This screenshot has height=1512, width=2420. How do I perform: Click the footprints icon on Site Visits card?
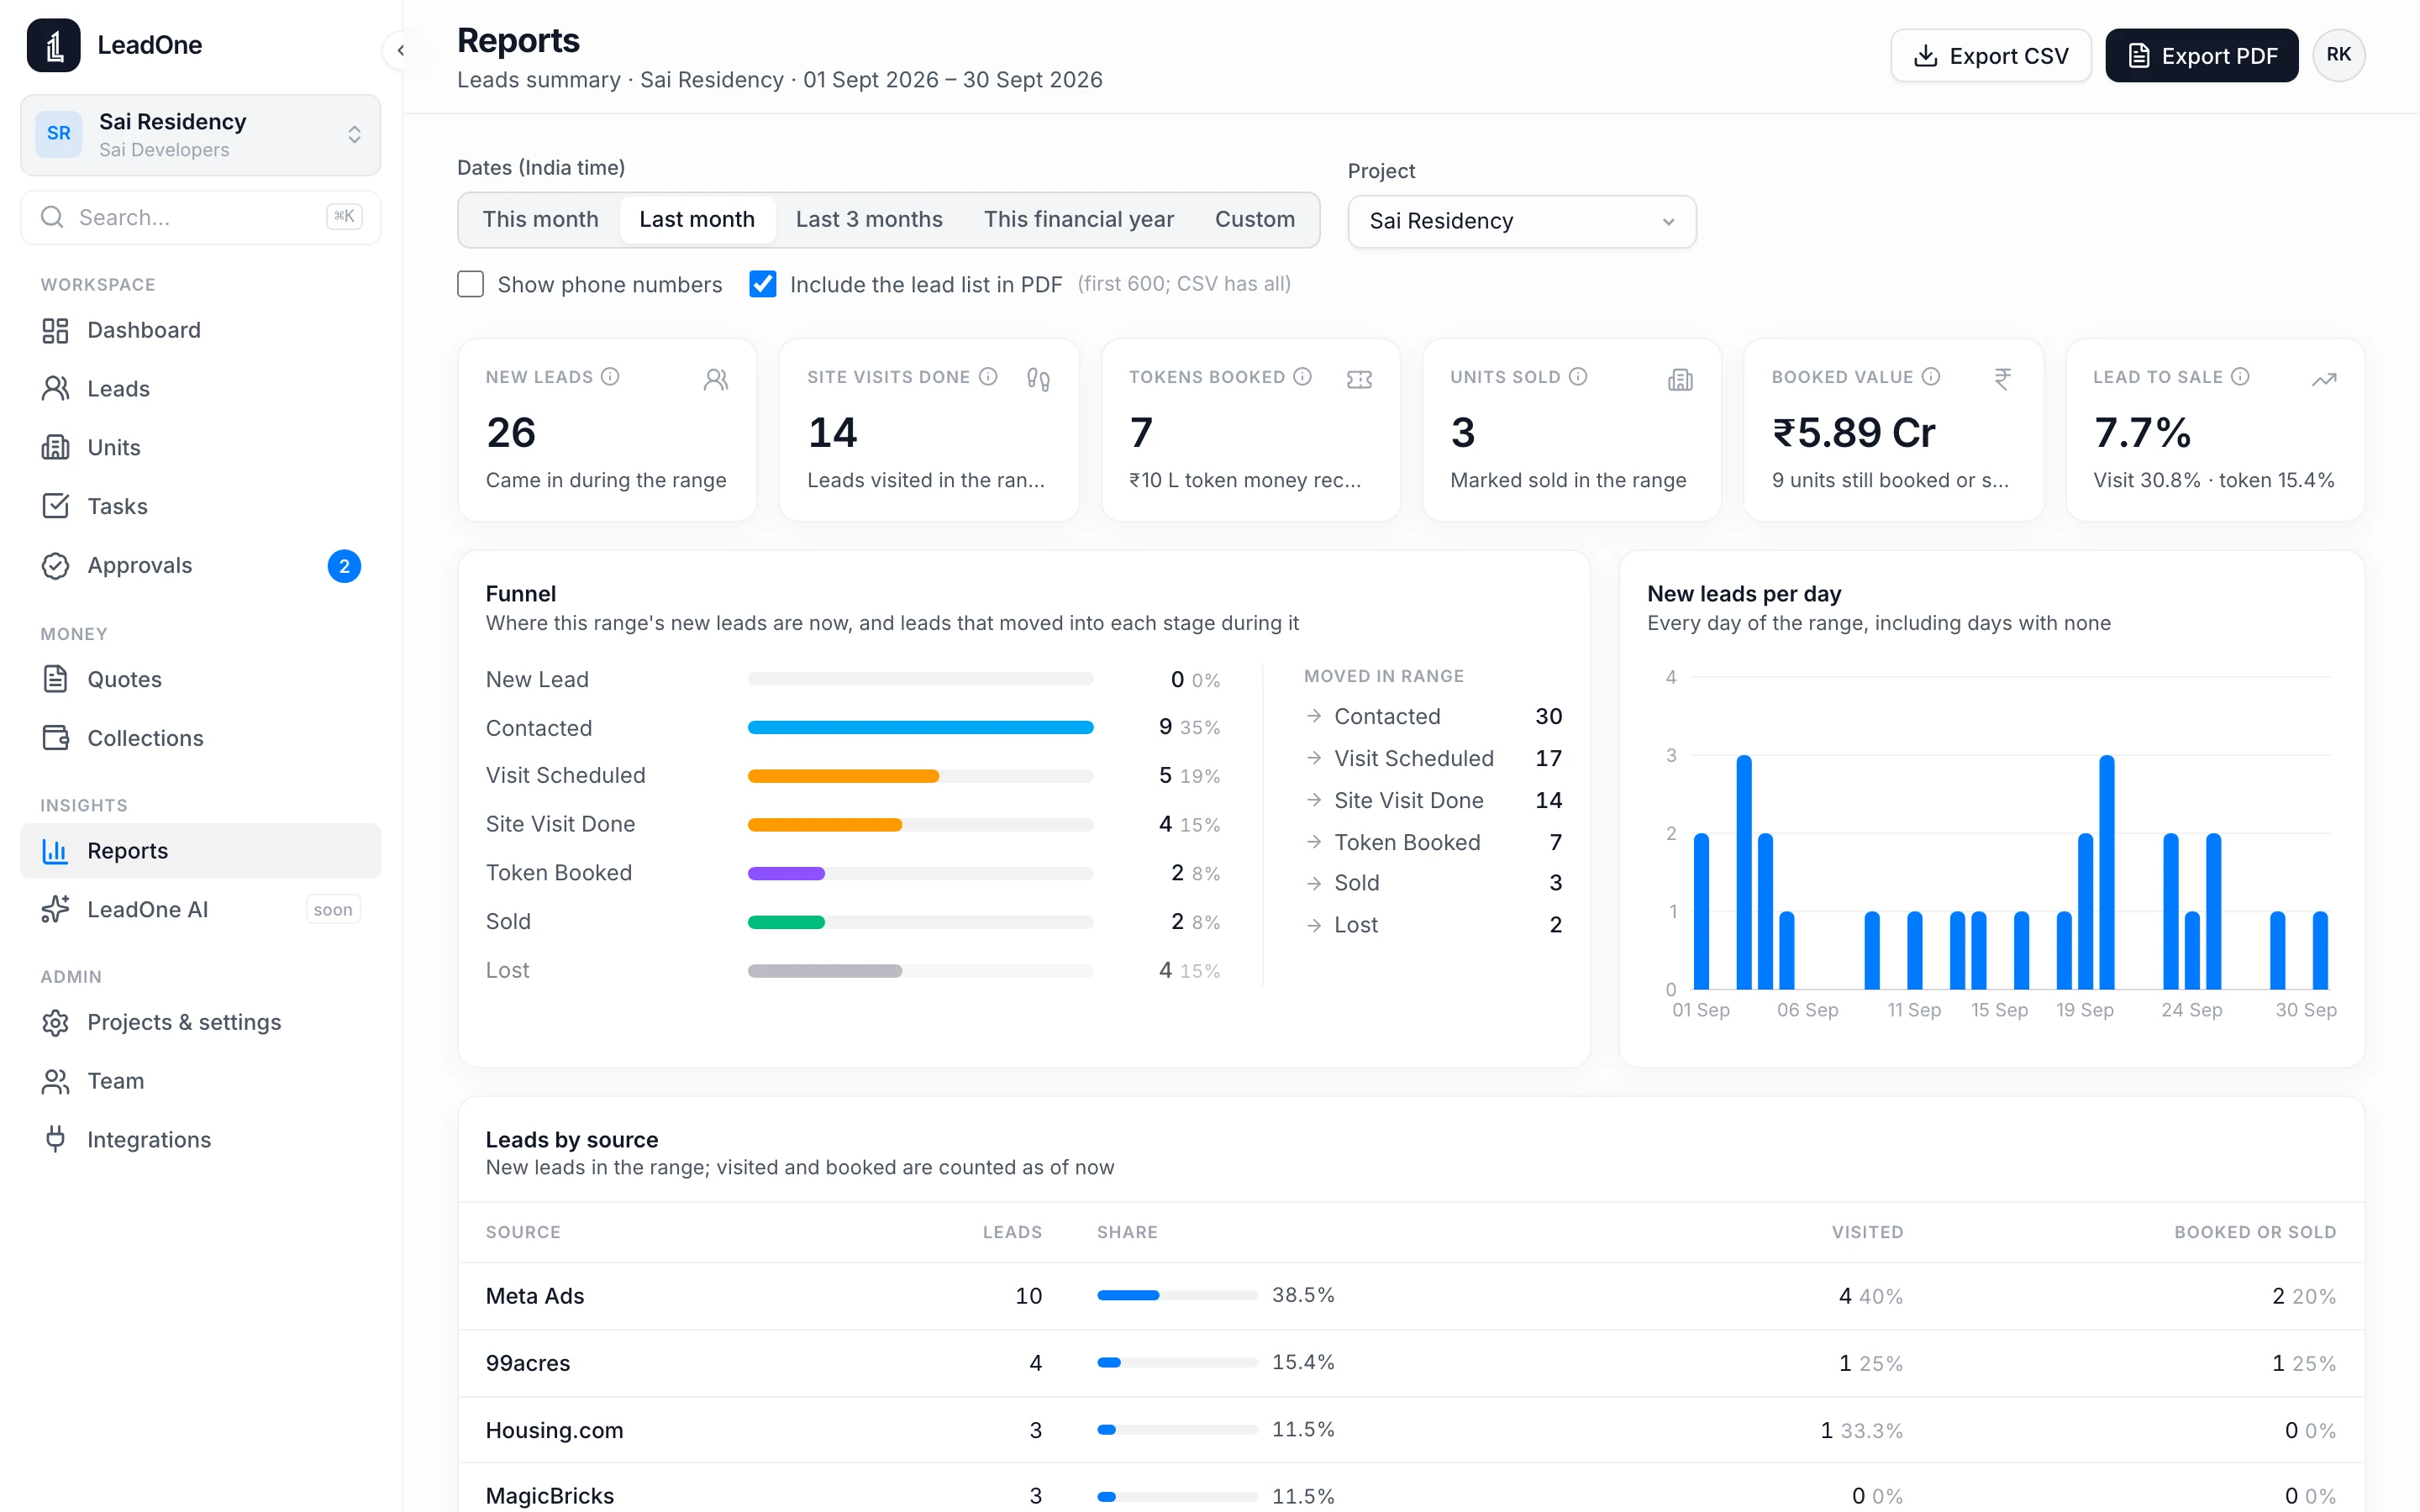click(x=1038, y=380)
